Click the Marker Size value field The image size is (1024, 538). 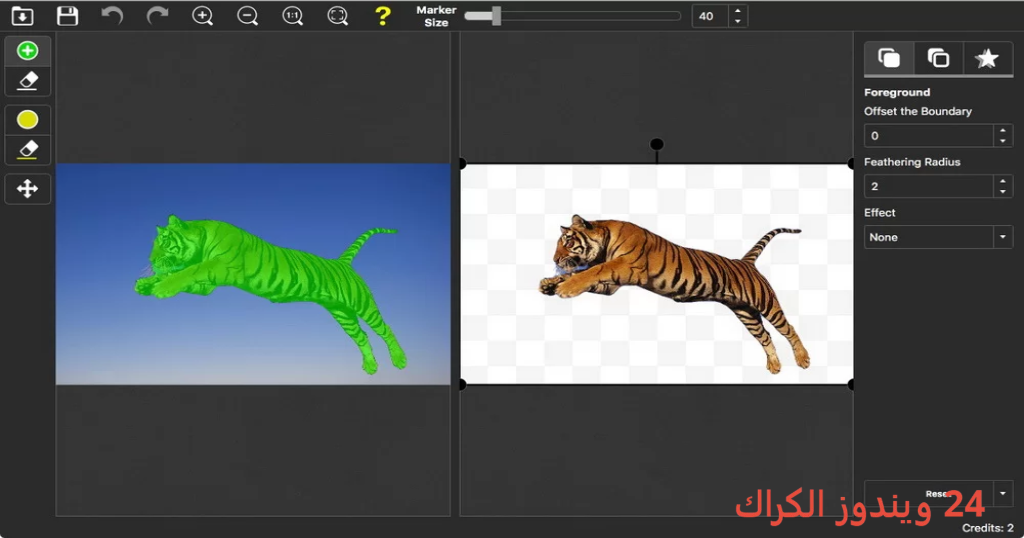(710, 16)
